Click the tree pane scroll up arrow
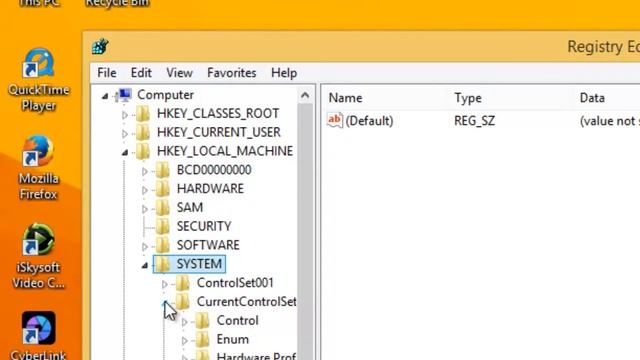Screen dimensions: 640x360 click(x=305, y=96)
